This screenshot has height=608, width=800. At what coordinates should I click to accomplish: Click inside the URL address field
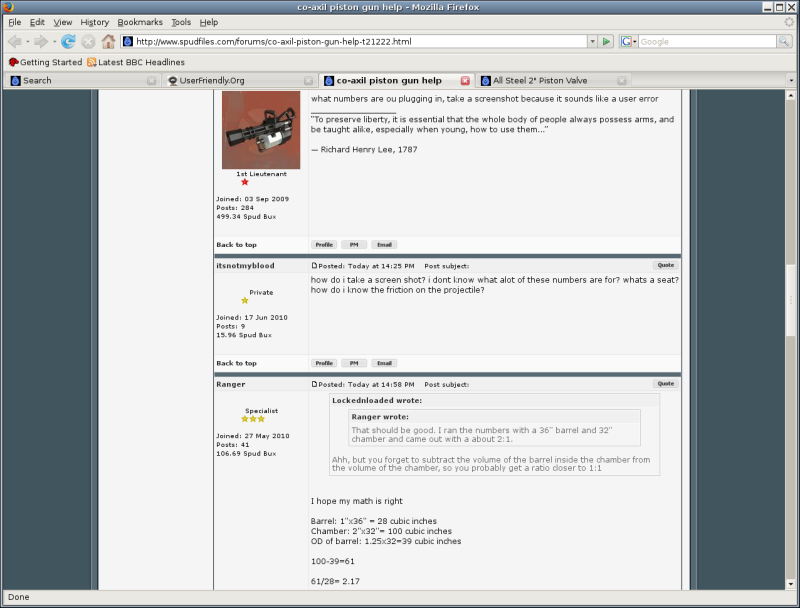coord(350,42)
